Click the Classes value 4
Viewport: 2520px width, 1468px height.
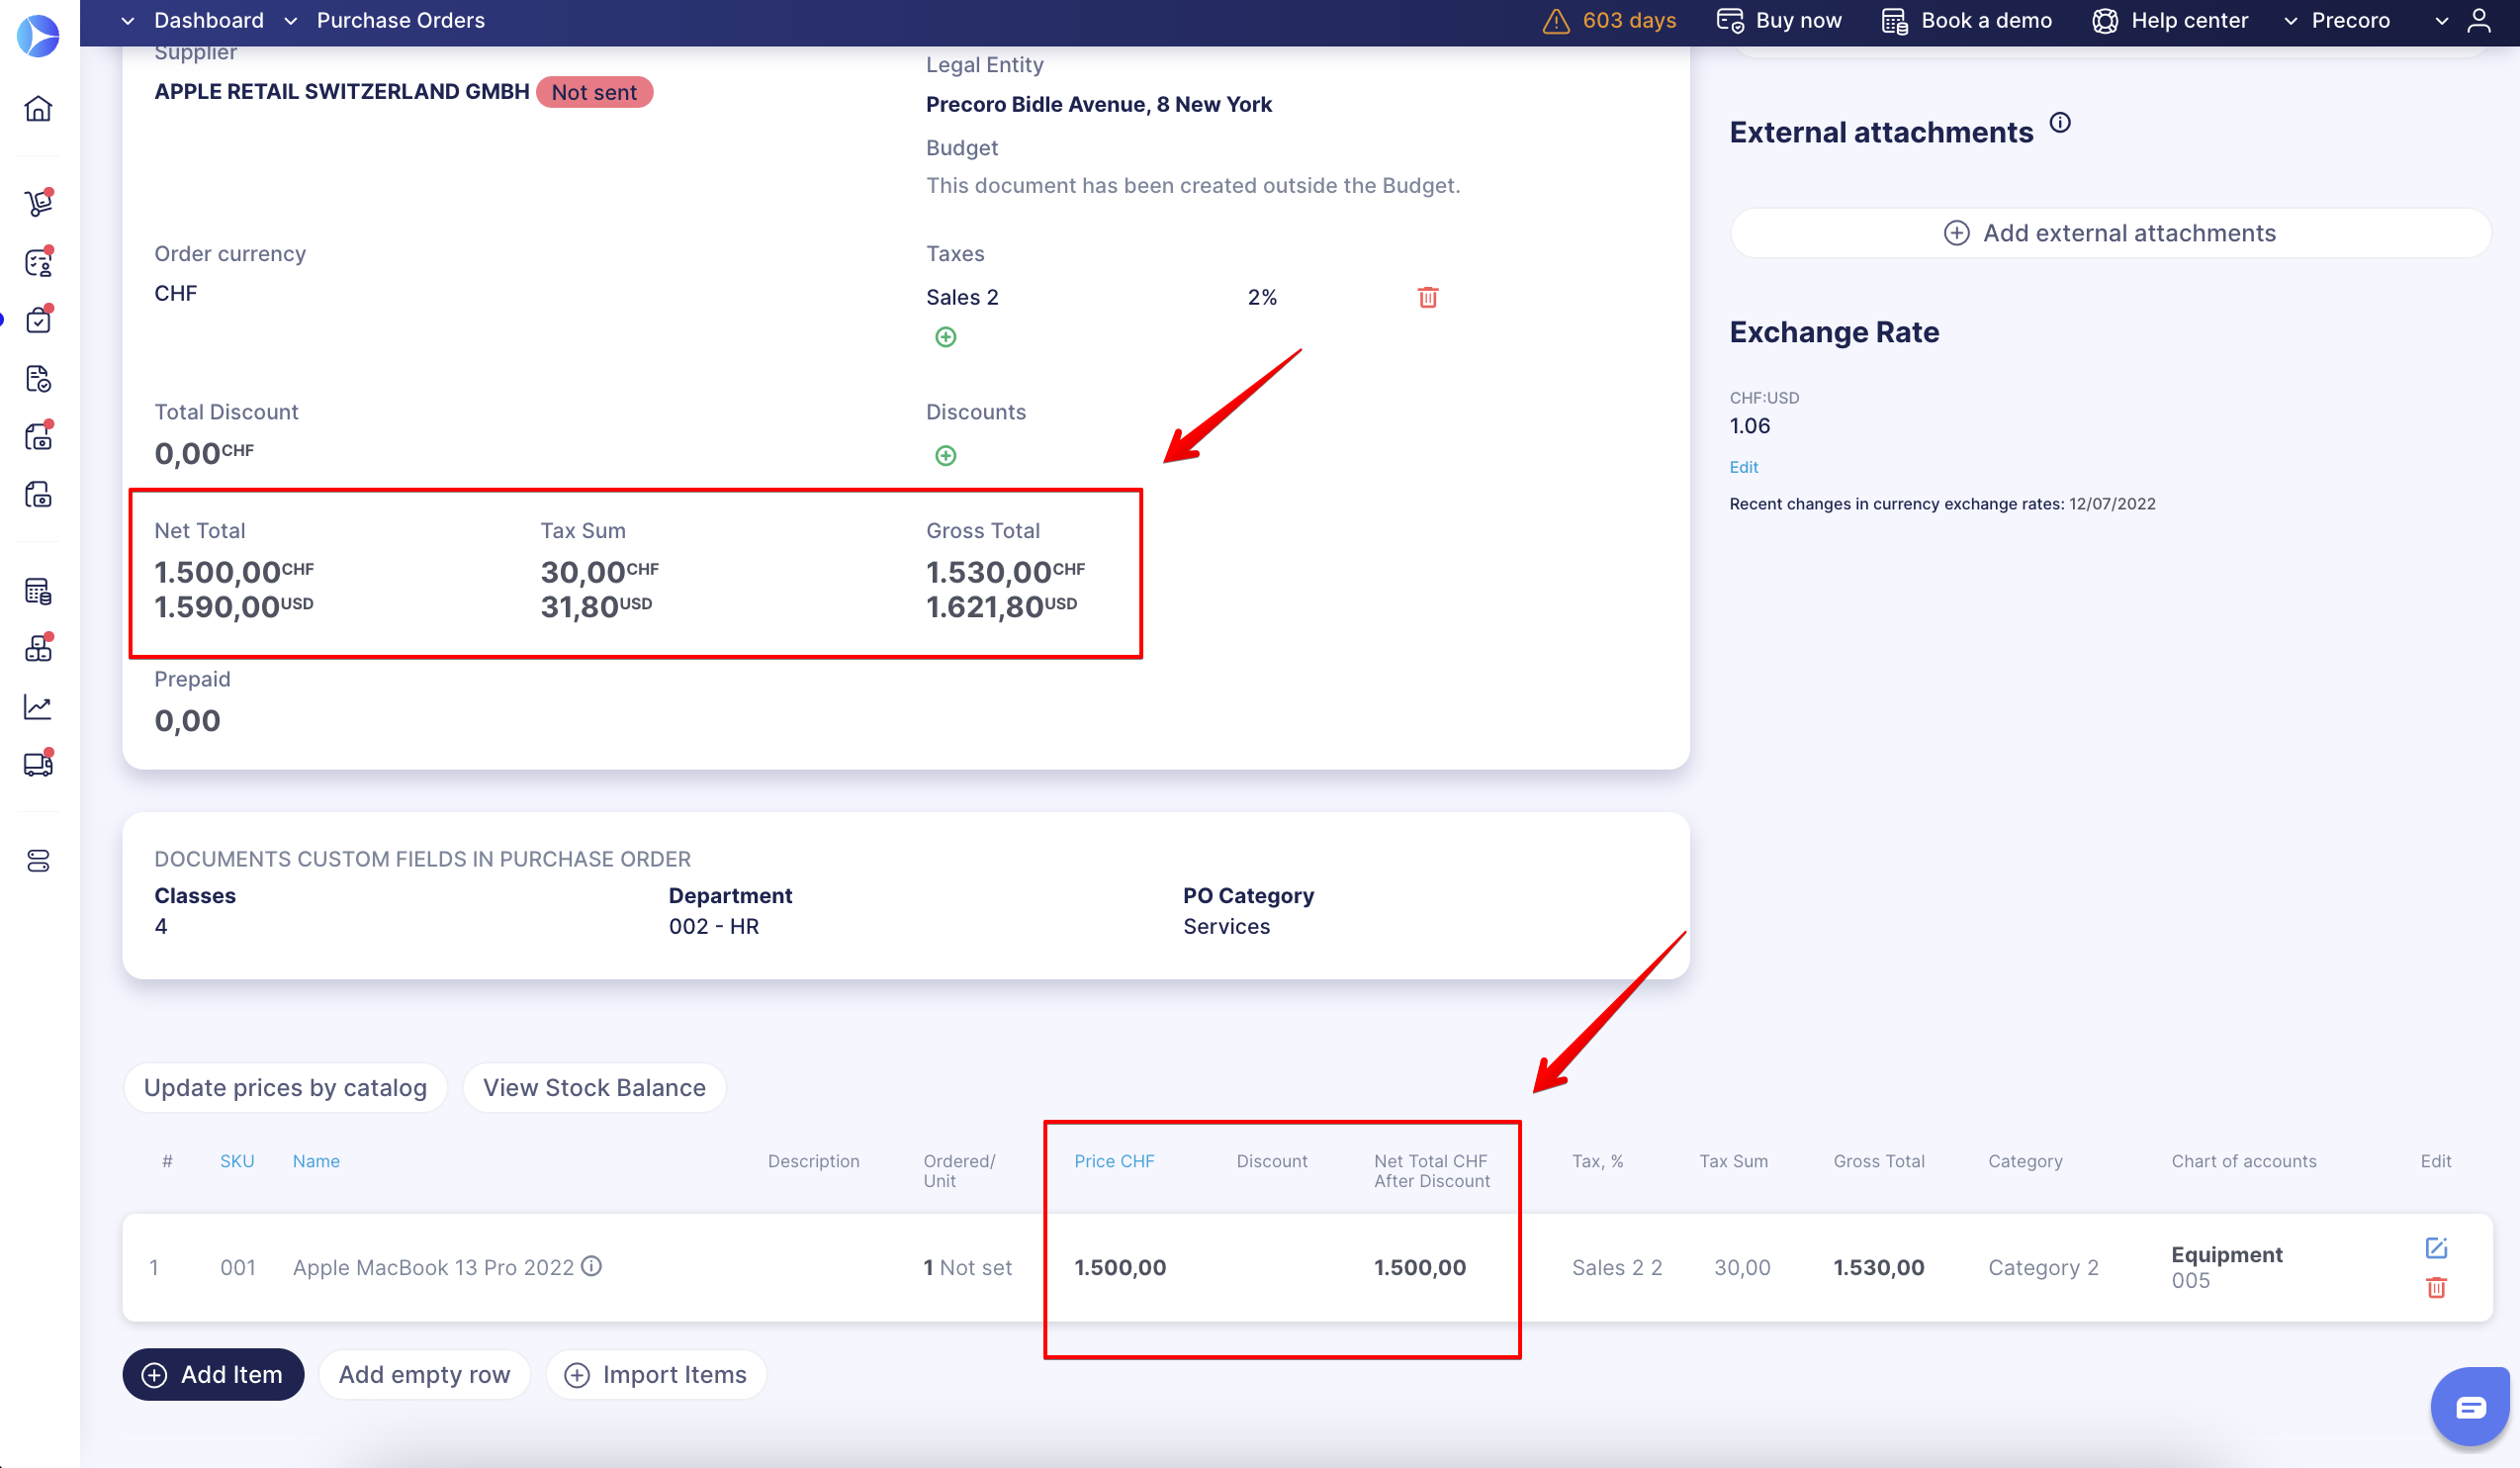tap(161, 926)
